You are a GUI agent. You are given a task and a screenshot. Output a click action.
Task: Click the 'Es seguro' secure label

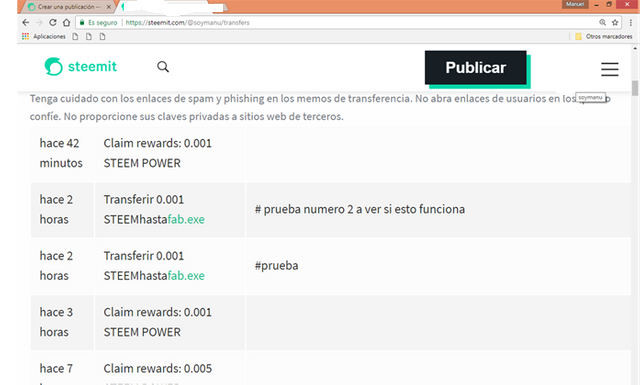tap(102, 22)
